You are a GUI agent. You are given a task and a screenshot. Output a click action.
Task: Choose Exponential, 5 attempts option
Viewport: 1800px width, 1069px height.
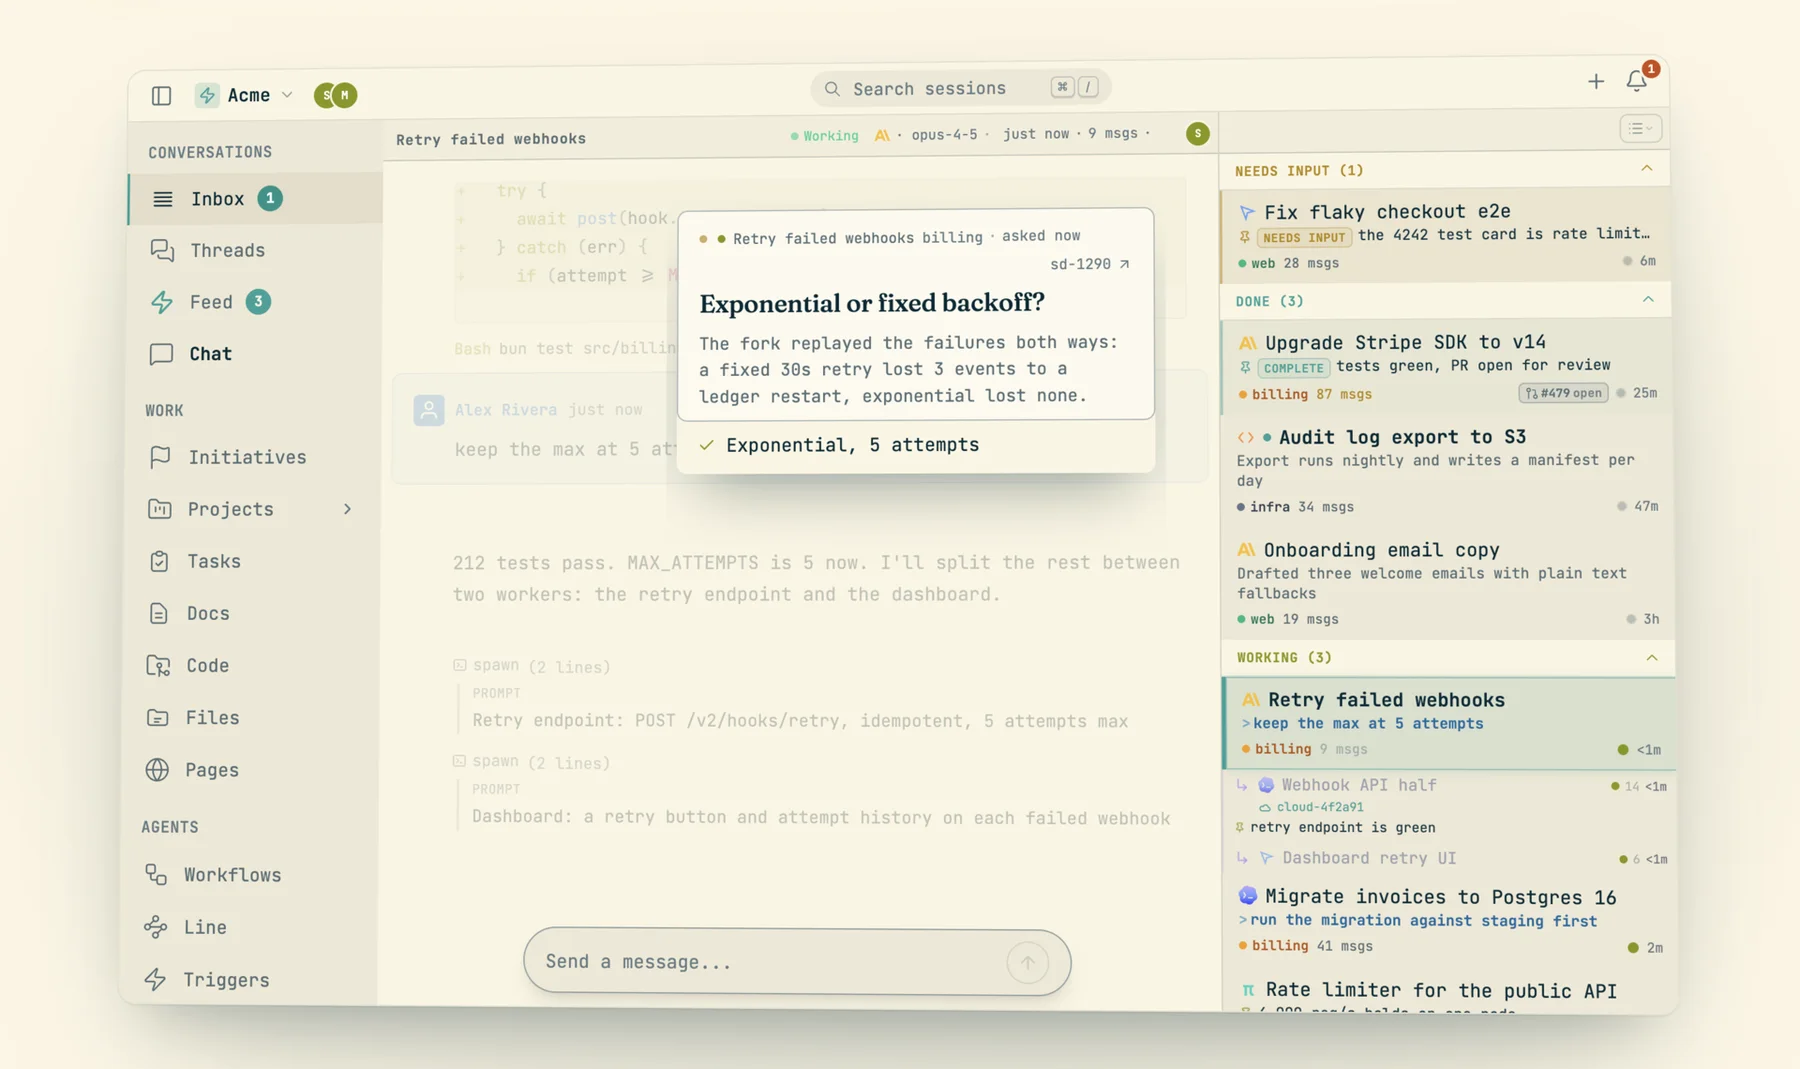916,445
